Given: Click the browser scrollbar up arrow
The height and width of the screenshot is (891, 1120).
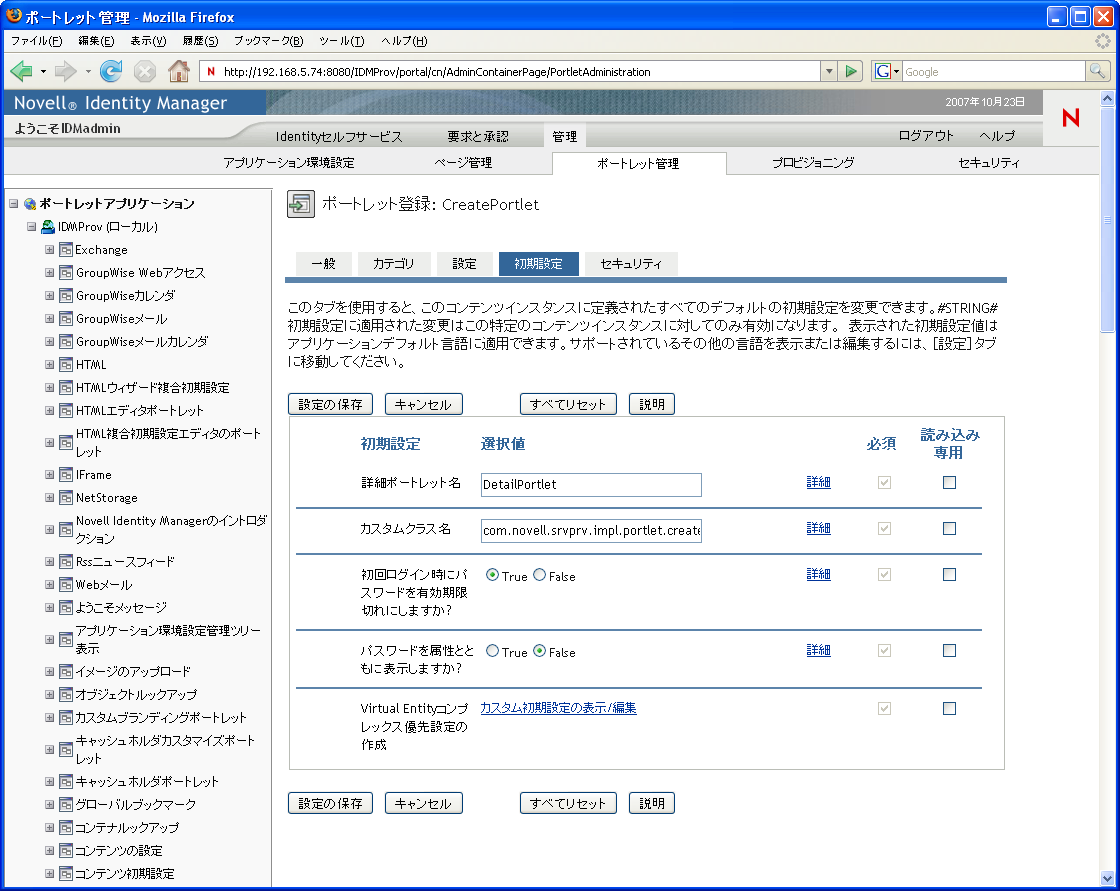Looking at the screenshot, I should click(x=1107, y=99).
